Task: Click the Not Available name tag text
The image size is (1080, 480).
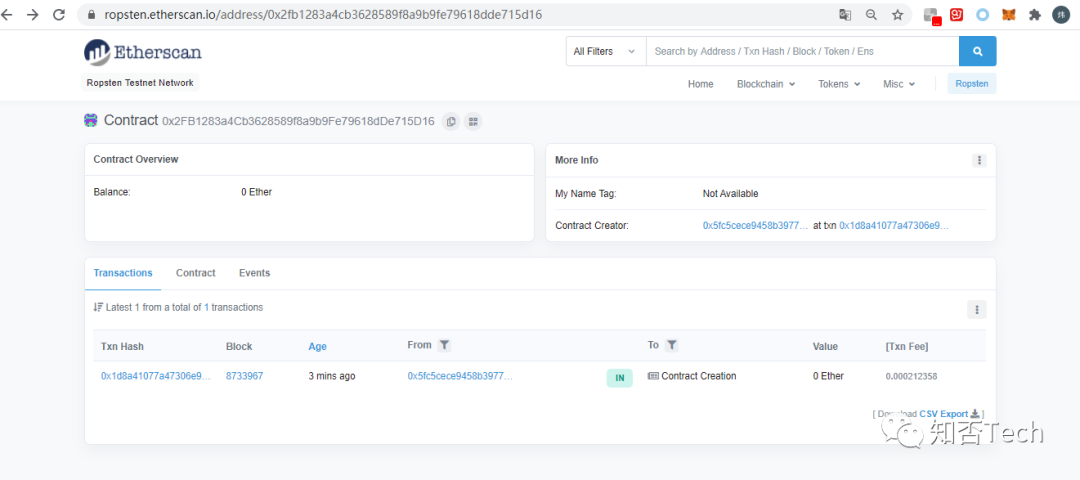Action: coord(730,194)
